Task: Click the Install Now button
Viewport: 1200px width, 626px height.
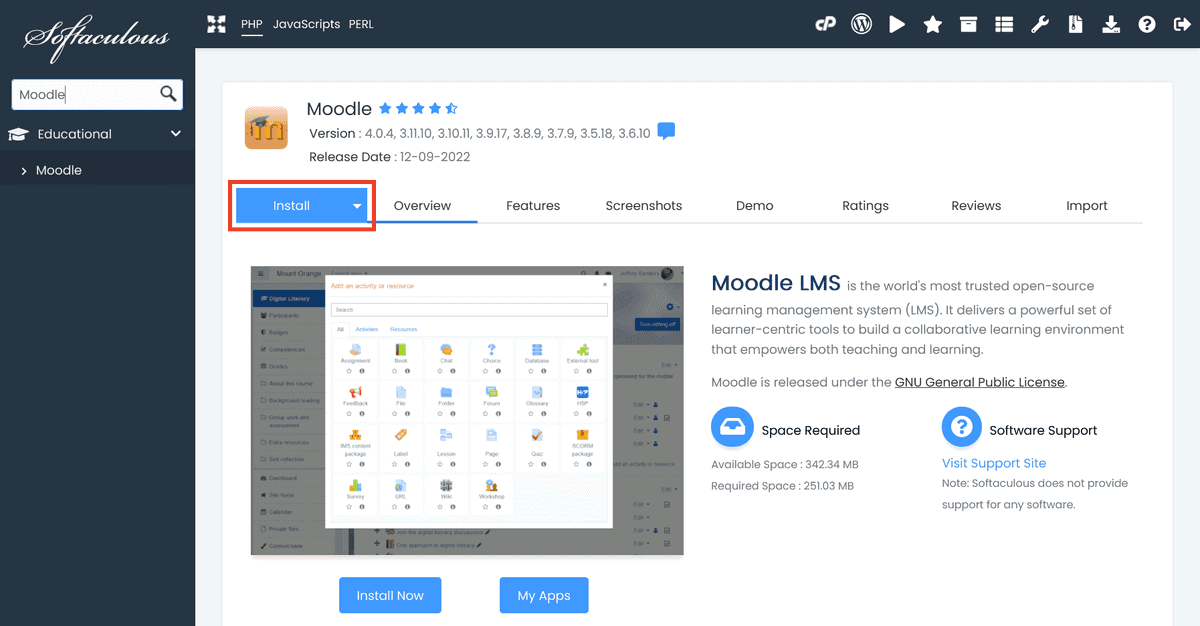Action: (x=390, y=595)
